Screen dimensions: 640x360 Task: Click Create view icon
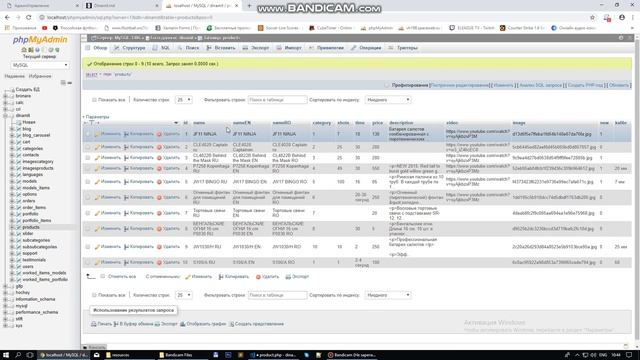tap(231, 324)
